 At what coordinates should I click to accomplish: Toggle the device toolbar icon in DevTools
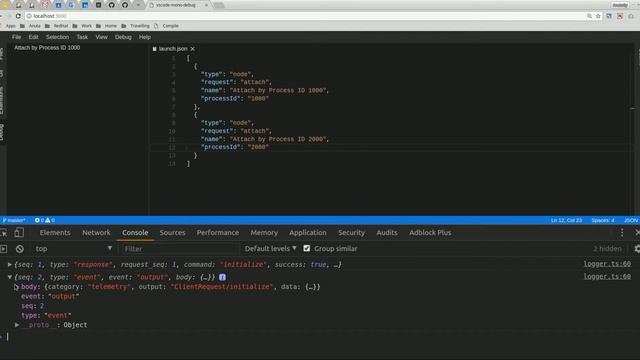(x=19, y=233)
